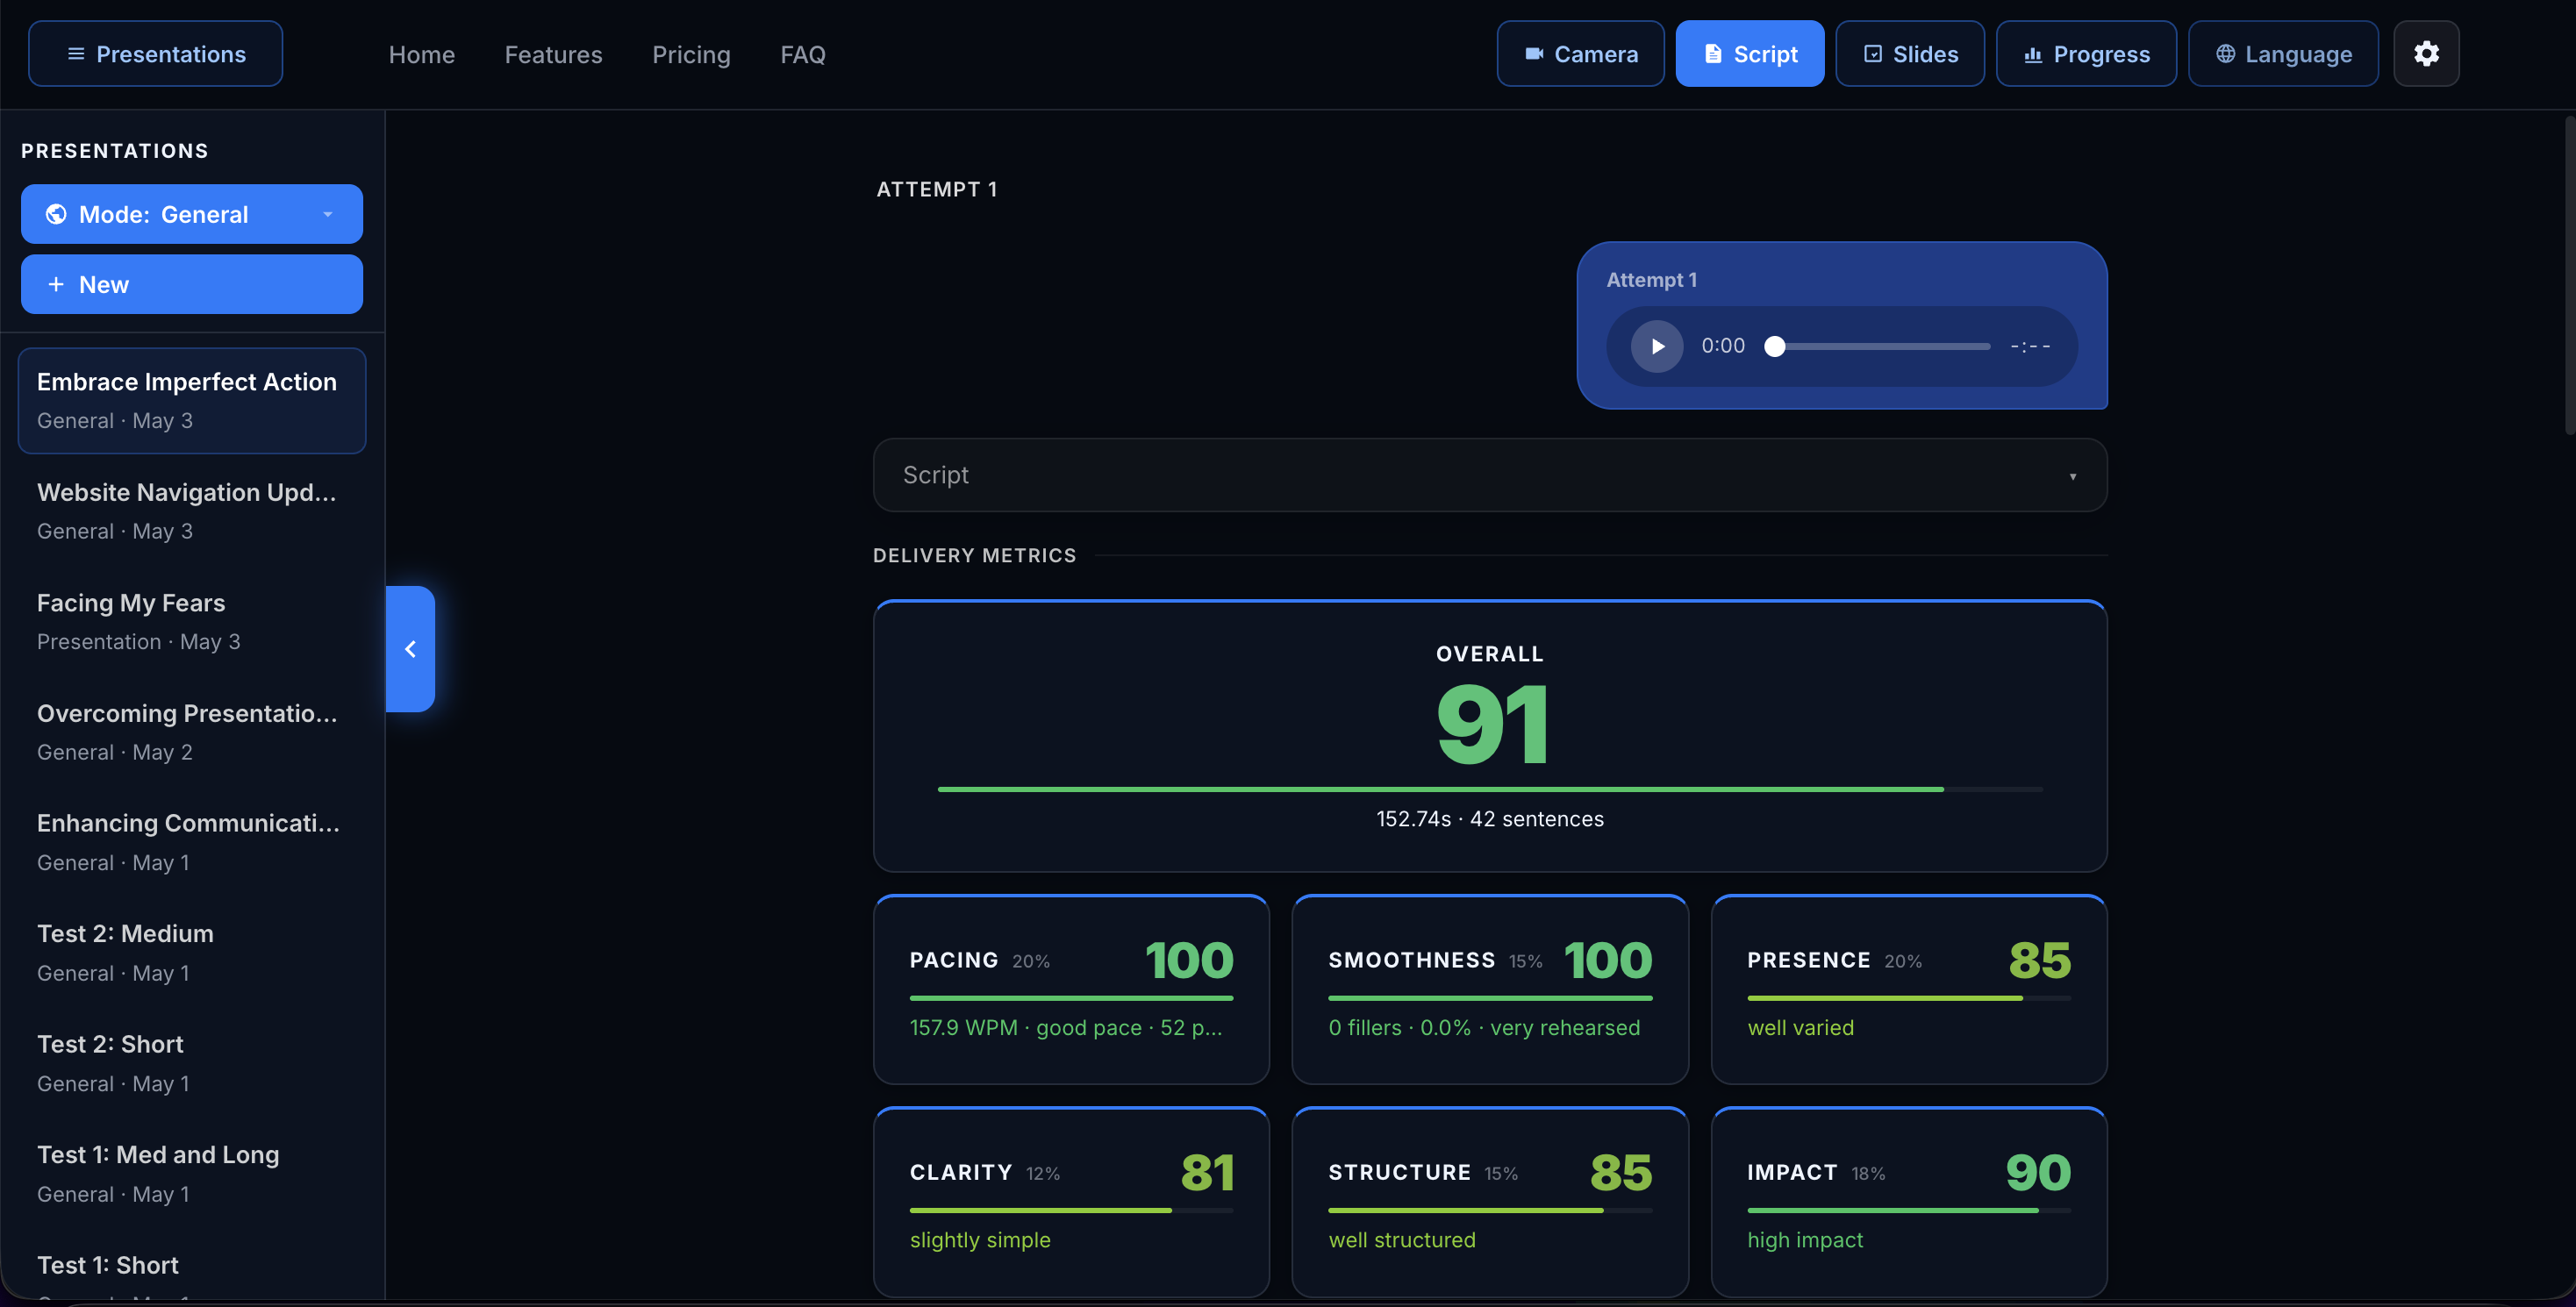Click '0 fillers · 0.0% · very rehearsed' text
The image size is (2576, 1307).
[1484, 1027]
